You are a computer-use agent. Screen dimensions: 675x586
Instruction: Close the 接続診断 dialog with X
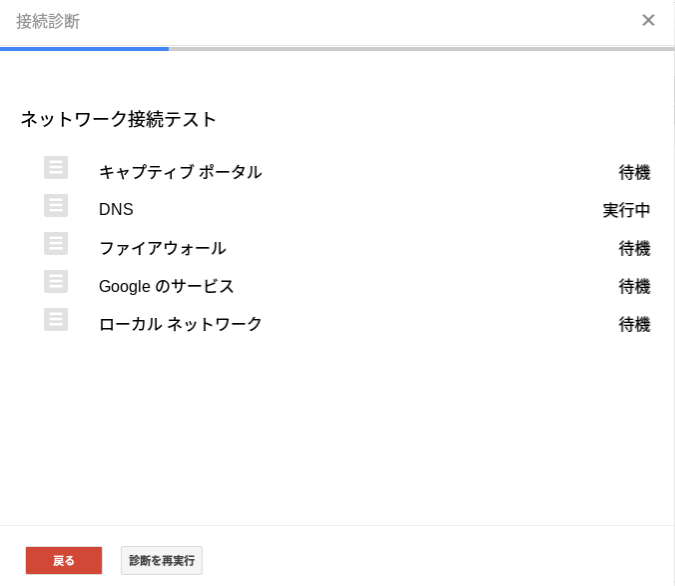coord(648,20)
